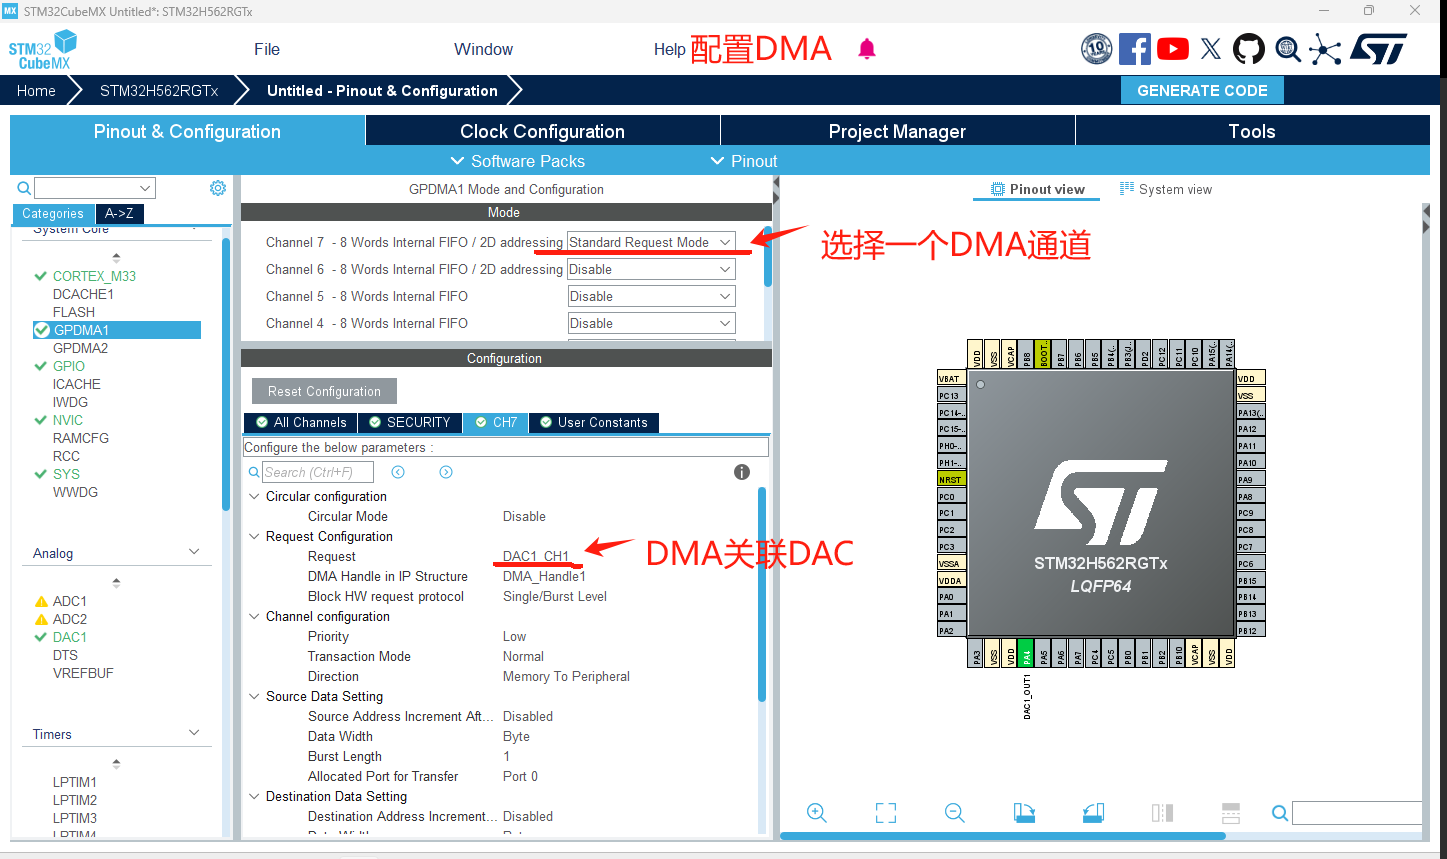Viewport: 1447px width, 859px height.
Task: Switch to Clock Configuration tab
Action: (x=542, y=131)
